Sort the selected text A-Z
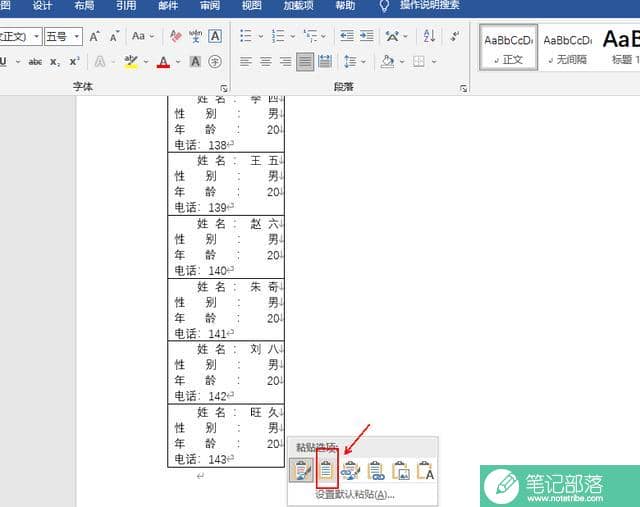This screenshot has width=640, height=507. point(429,36)
